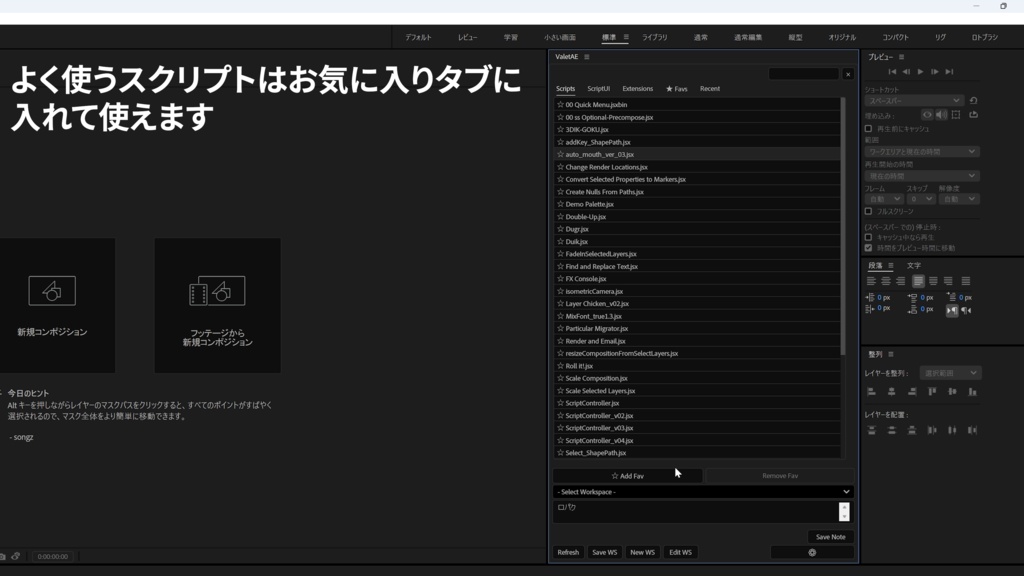Select center text alignment in the 段落 panel
The width and height of the screenshot is (1024, 576).
pos(884,281)
